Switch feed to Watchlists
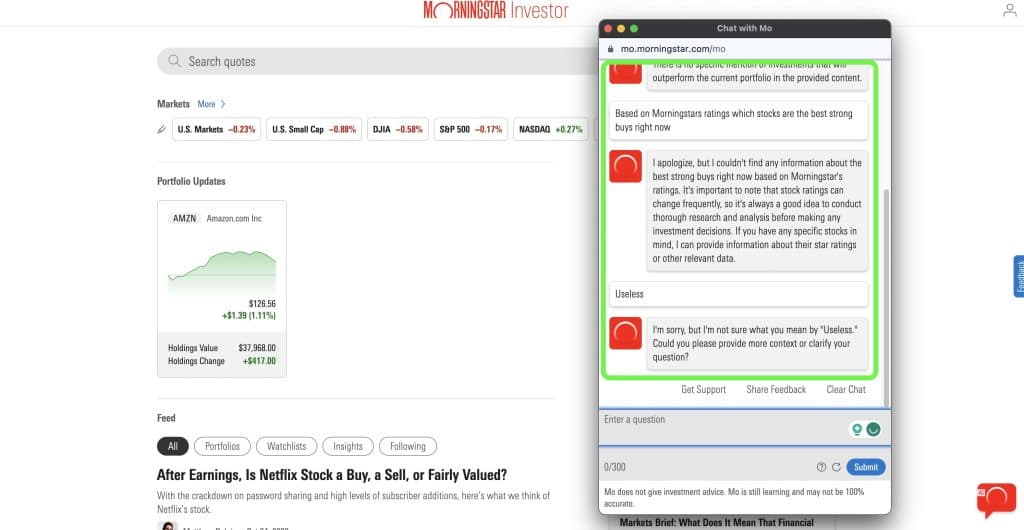 [286, 446]
